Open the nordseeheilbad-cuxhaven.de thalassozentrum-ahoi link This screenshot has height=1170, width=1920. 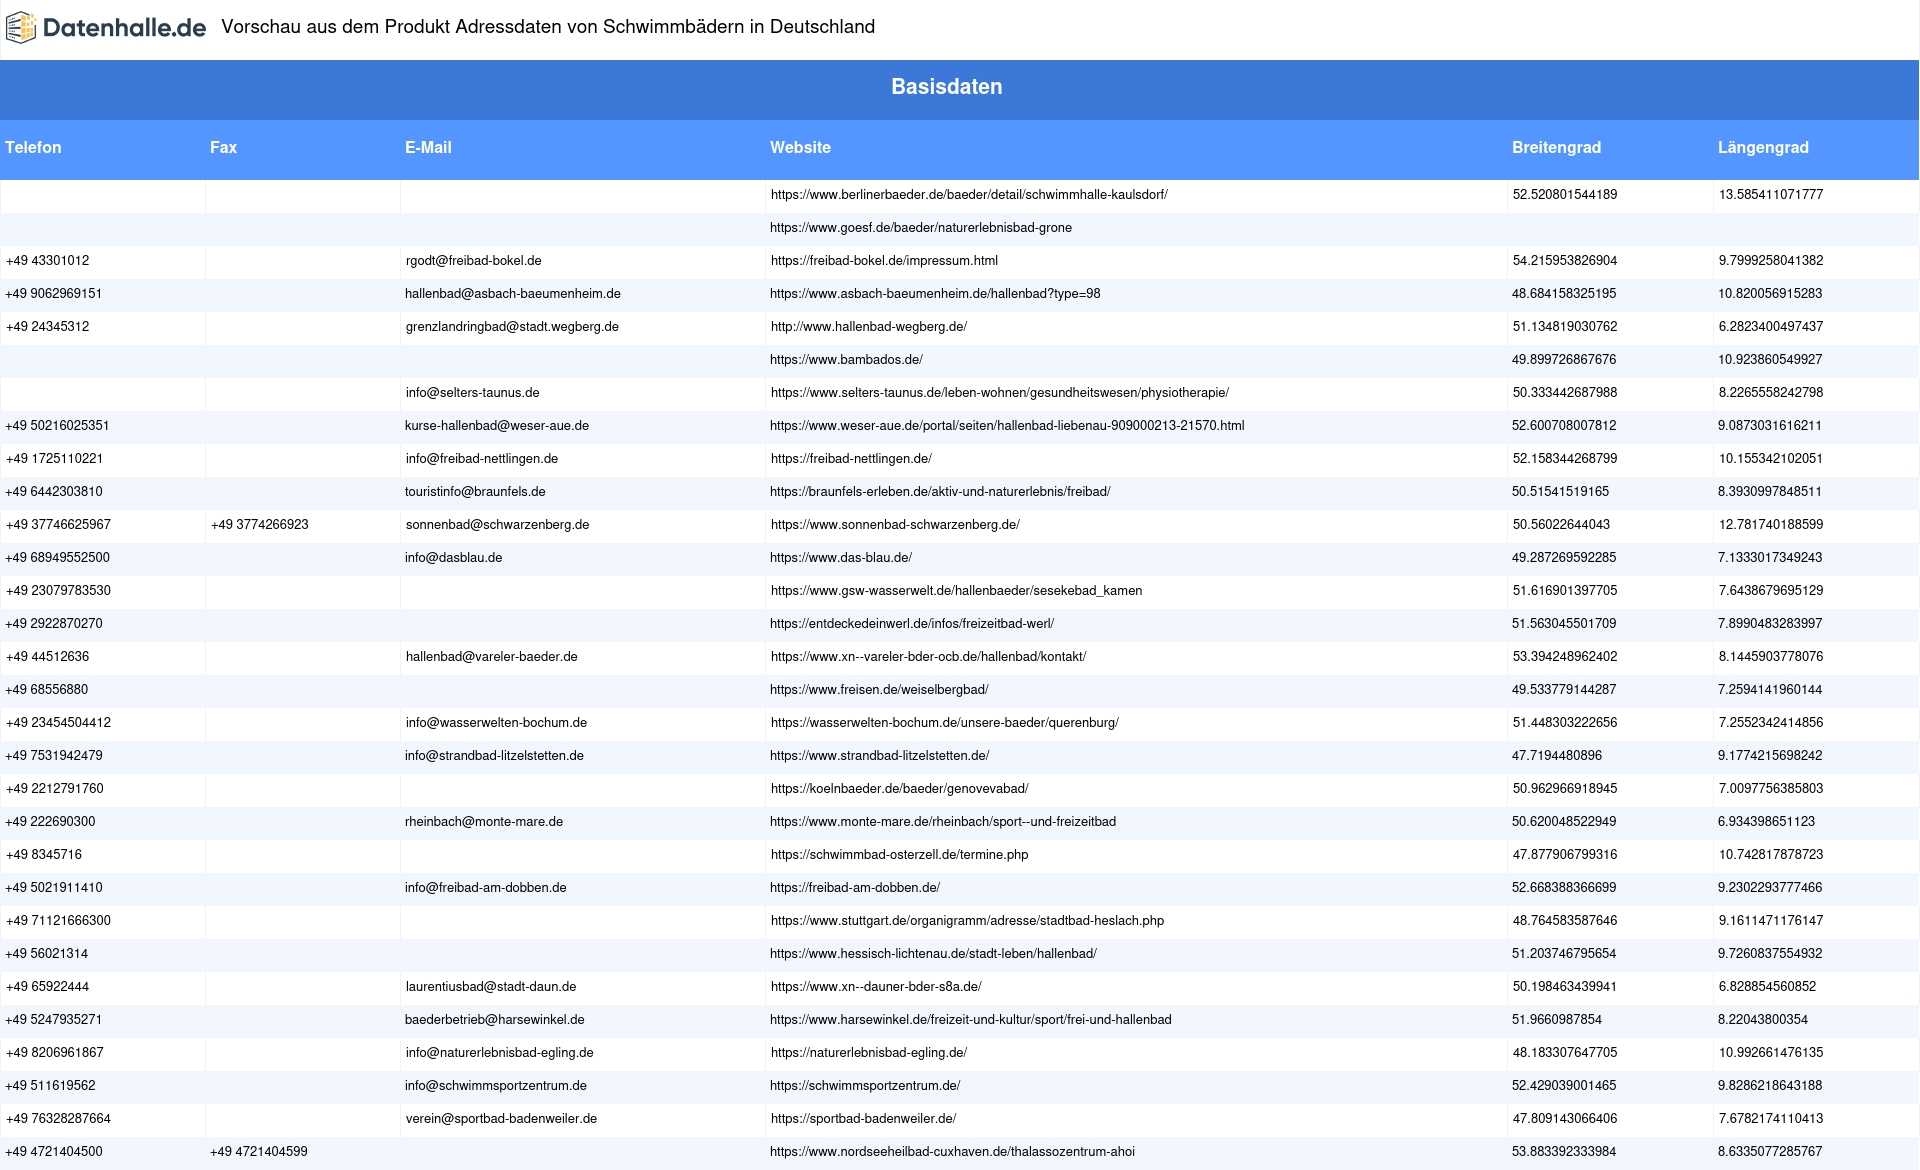click(x=952, y=1152)
